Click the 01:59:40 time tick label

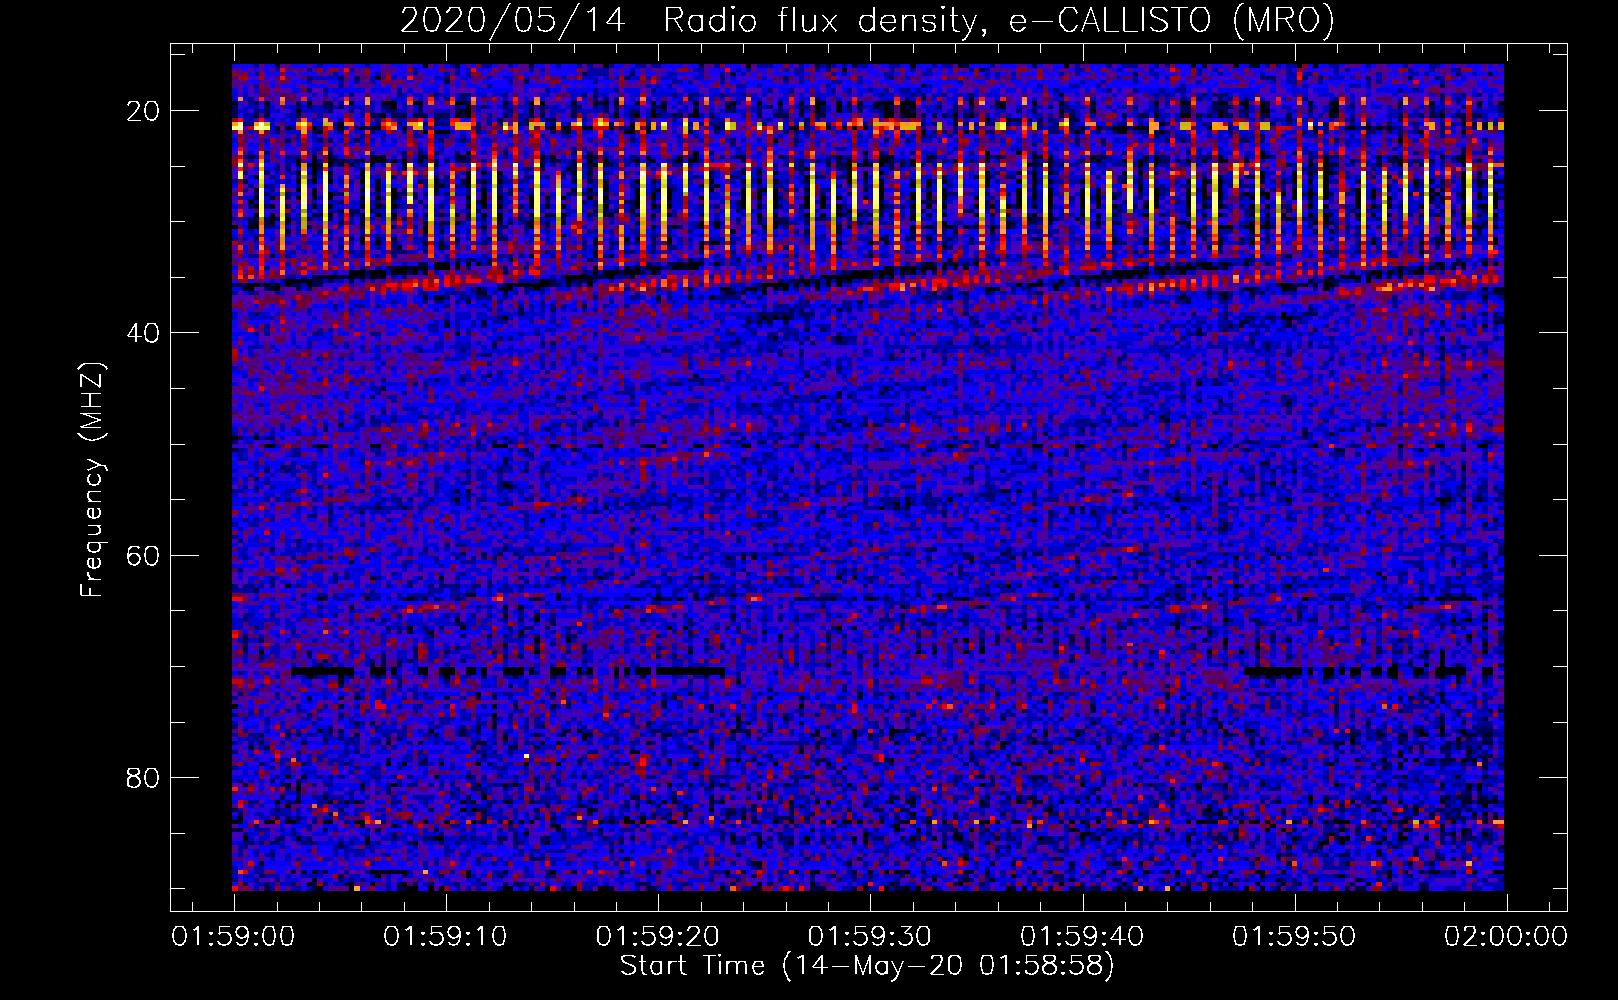[1082, 937]
